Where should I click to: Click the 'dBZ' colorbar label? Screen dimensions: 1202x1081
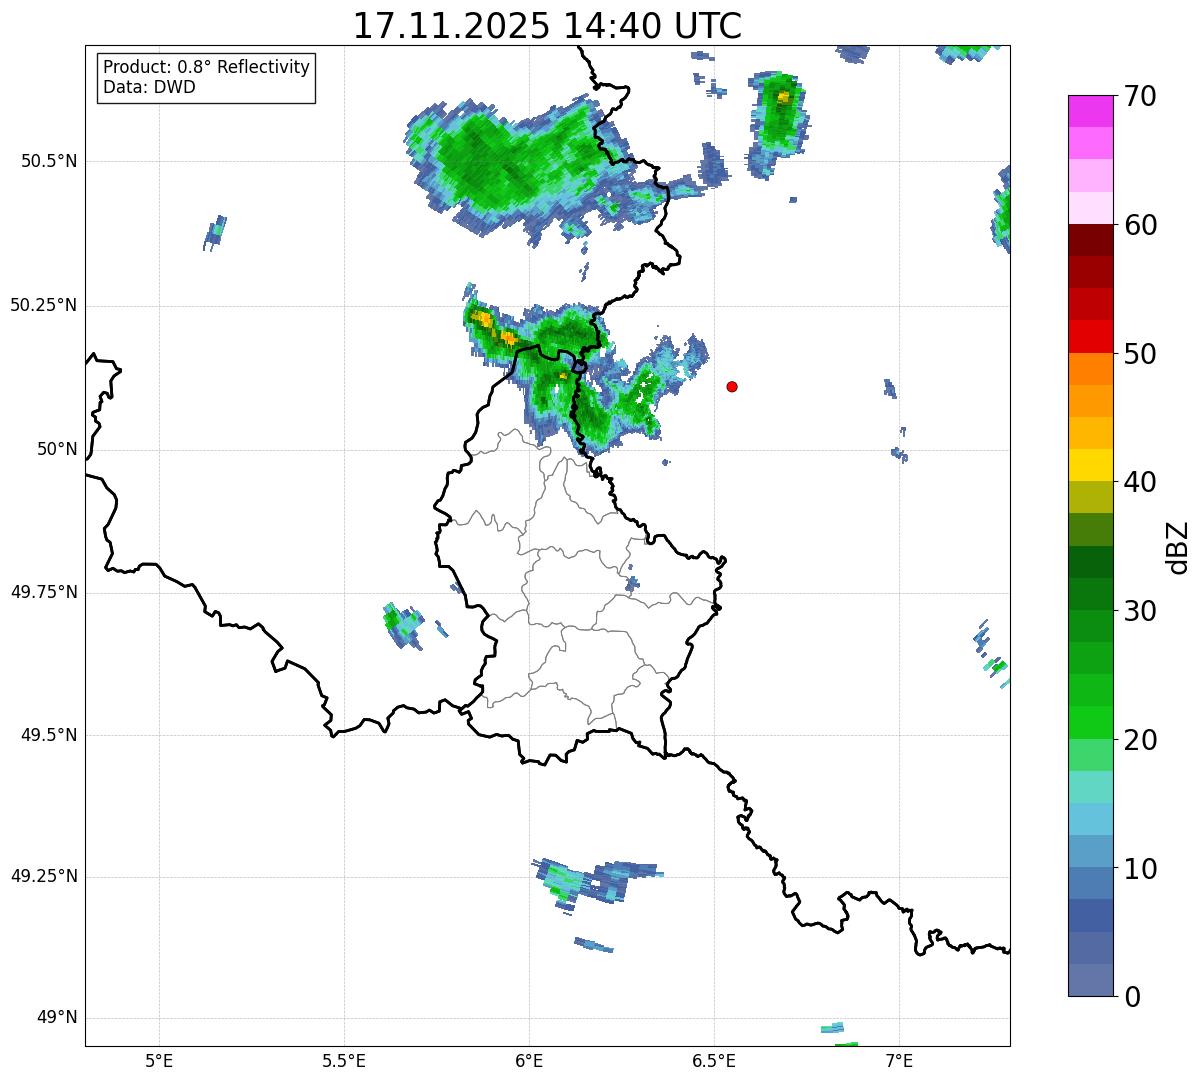click(1177, 547)
